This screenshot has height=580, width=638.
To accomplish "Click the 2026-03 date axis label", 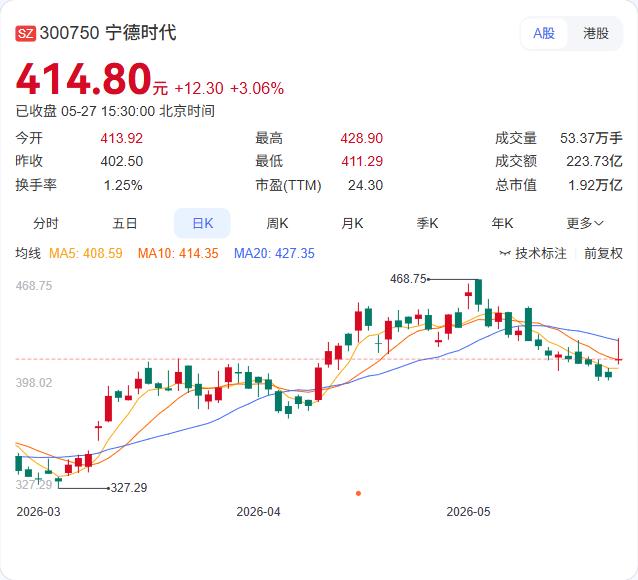I will [x=38, y=512].
